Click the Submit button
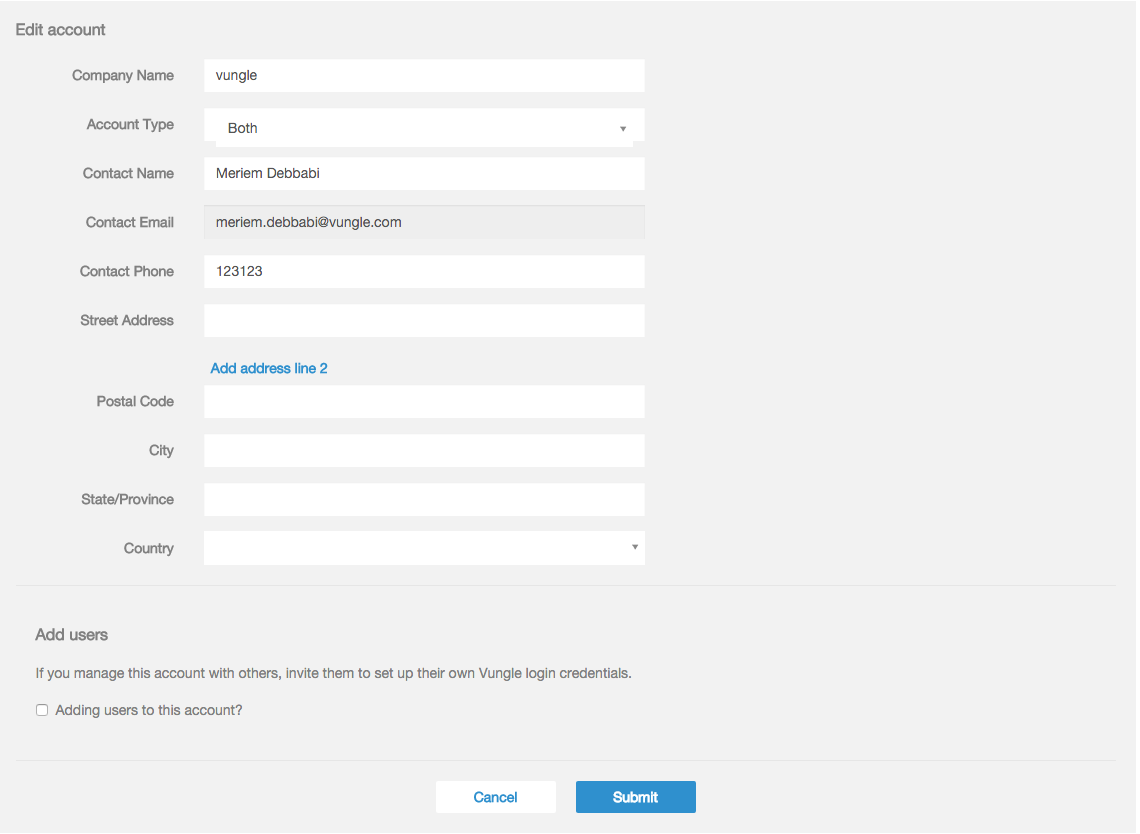1140x834 pixels. (635, 797)
